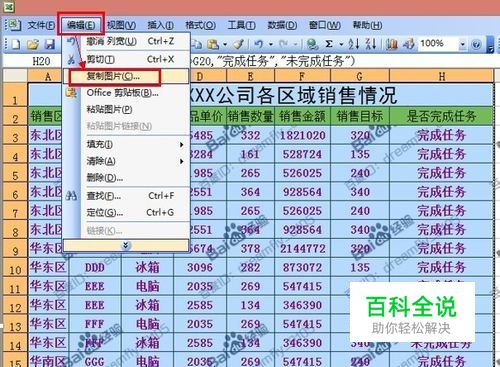Click cell with value 873072
500x367 pixels.
[302, 268]
